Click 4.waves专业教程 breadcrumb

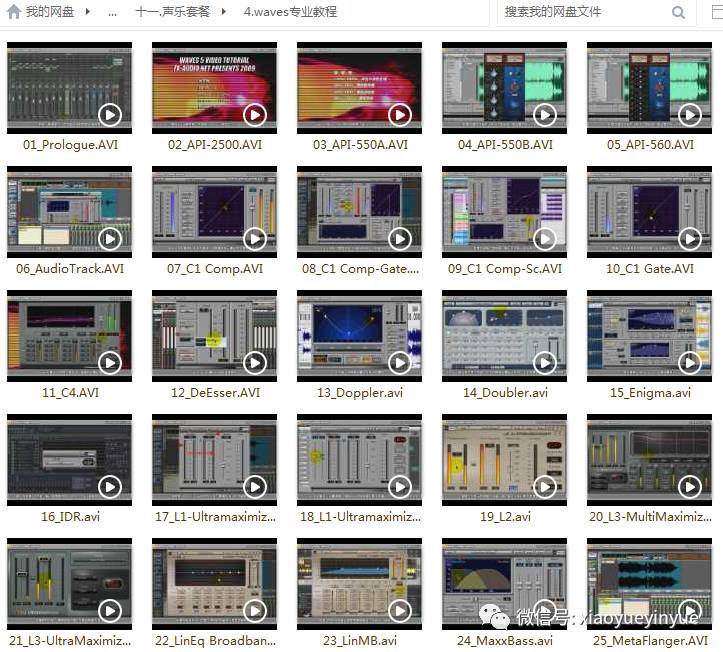tap(290, 12)
